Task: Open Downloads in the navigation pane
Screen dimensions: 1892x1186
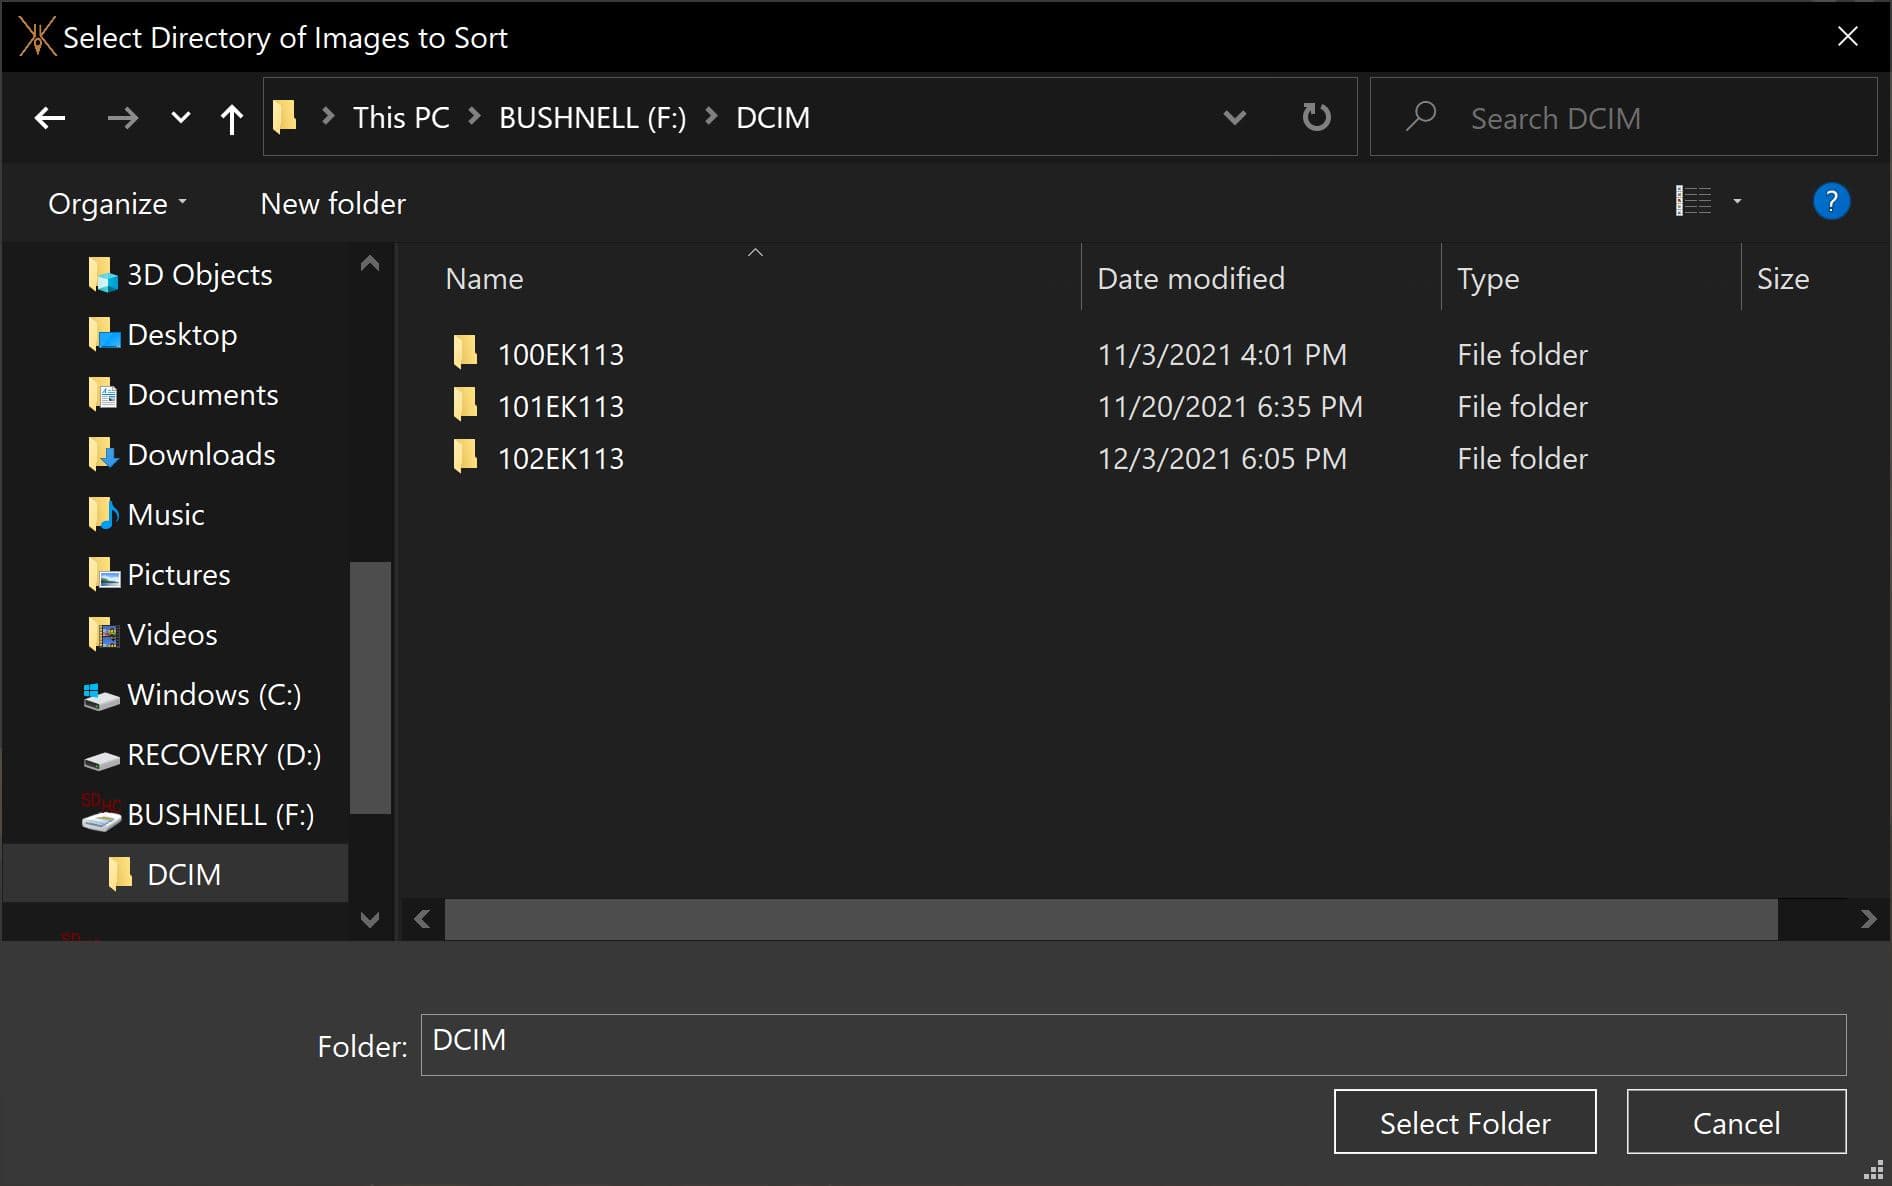Action: coord(181,454)
